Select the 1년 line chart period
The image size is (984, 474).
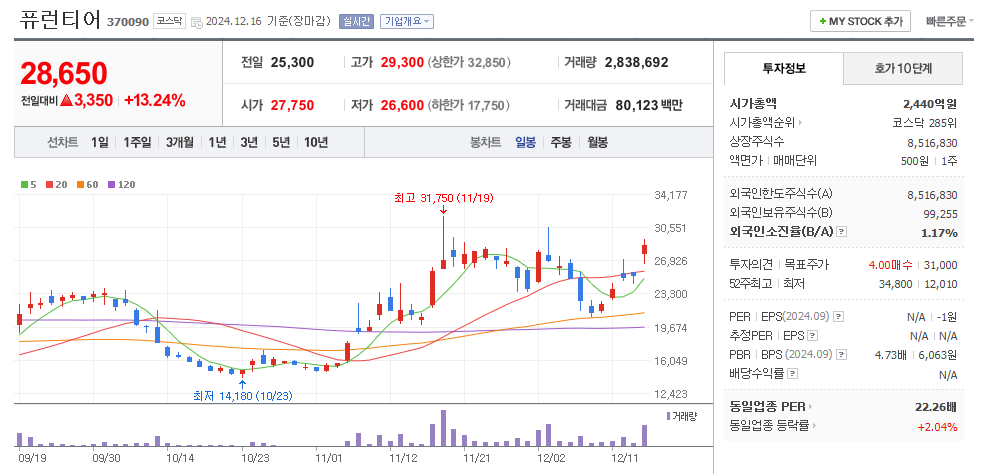pos(217,143)
